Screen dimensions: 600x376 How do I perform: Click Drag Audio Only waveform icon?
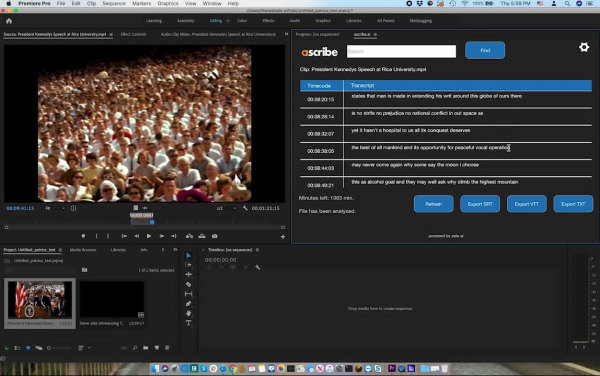[x=145, y=208]
